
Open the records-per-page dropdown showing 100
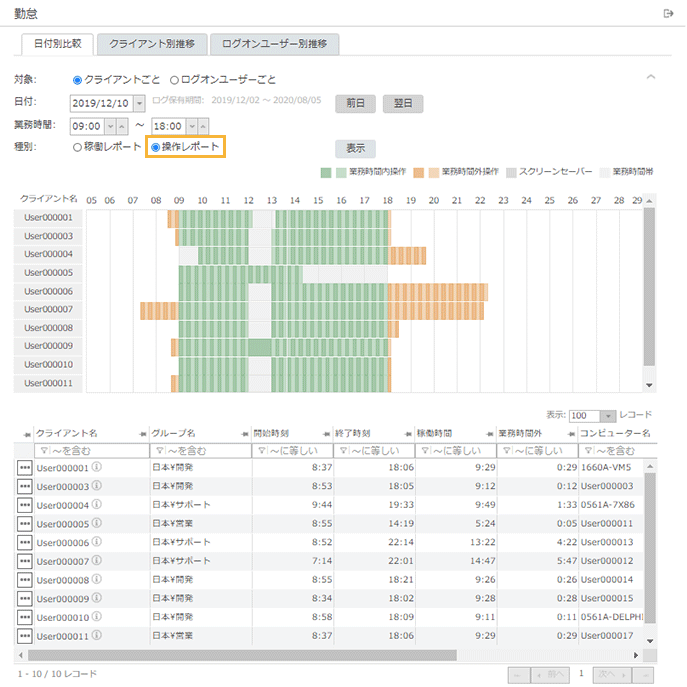607,415
